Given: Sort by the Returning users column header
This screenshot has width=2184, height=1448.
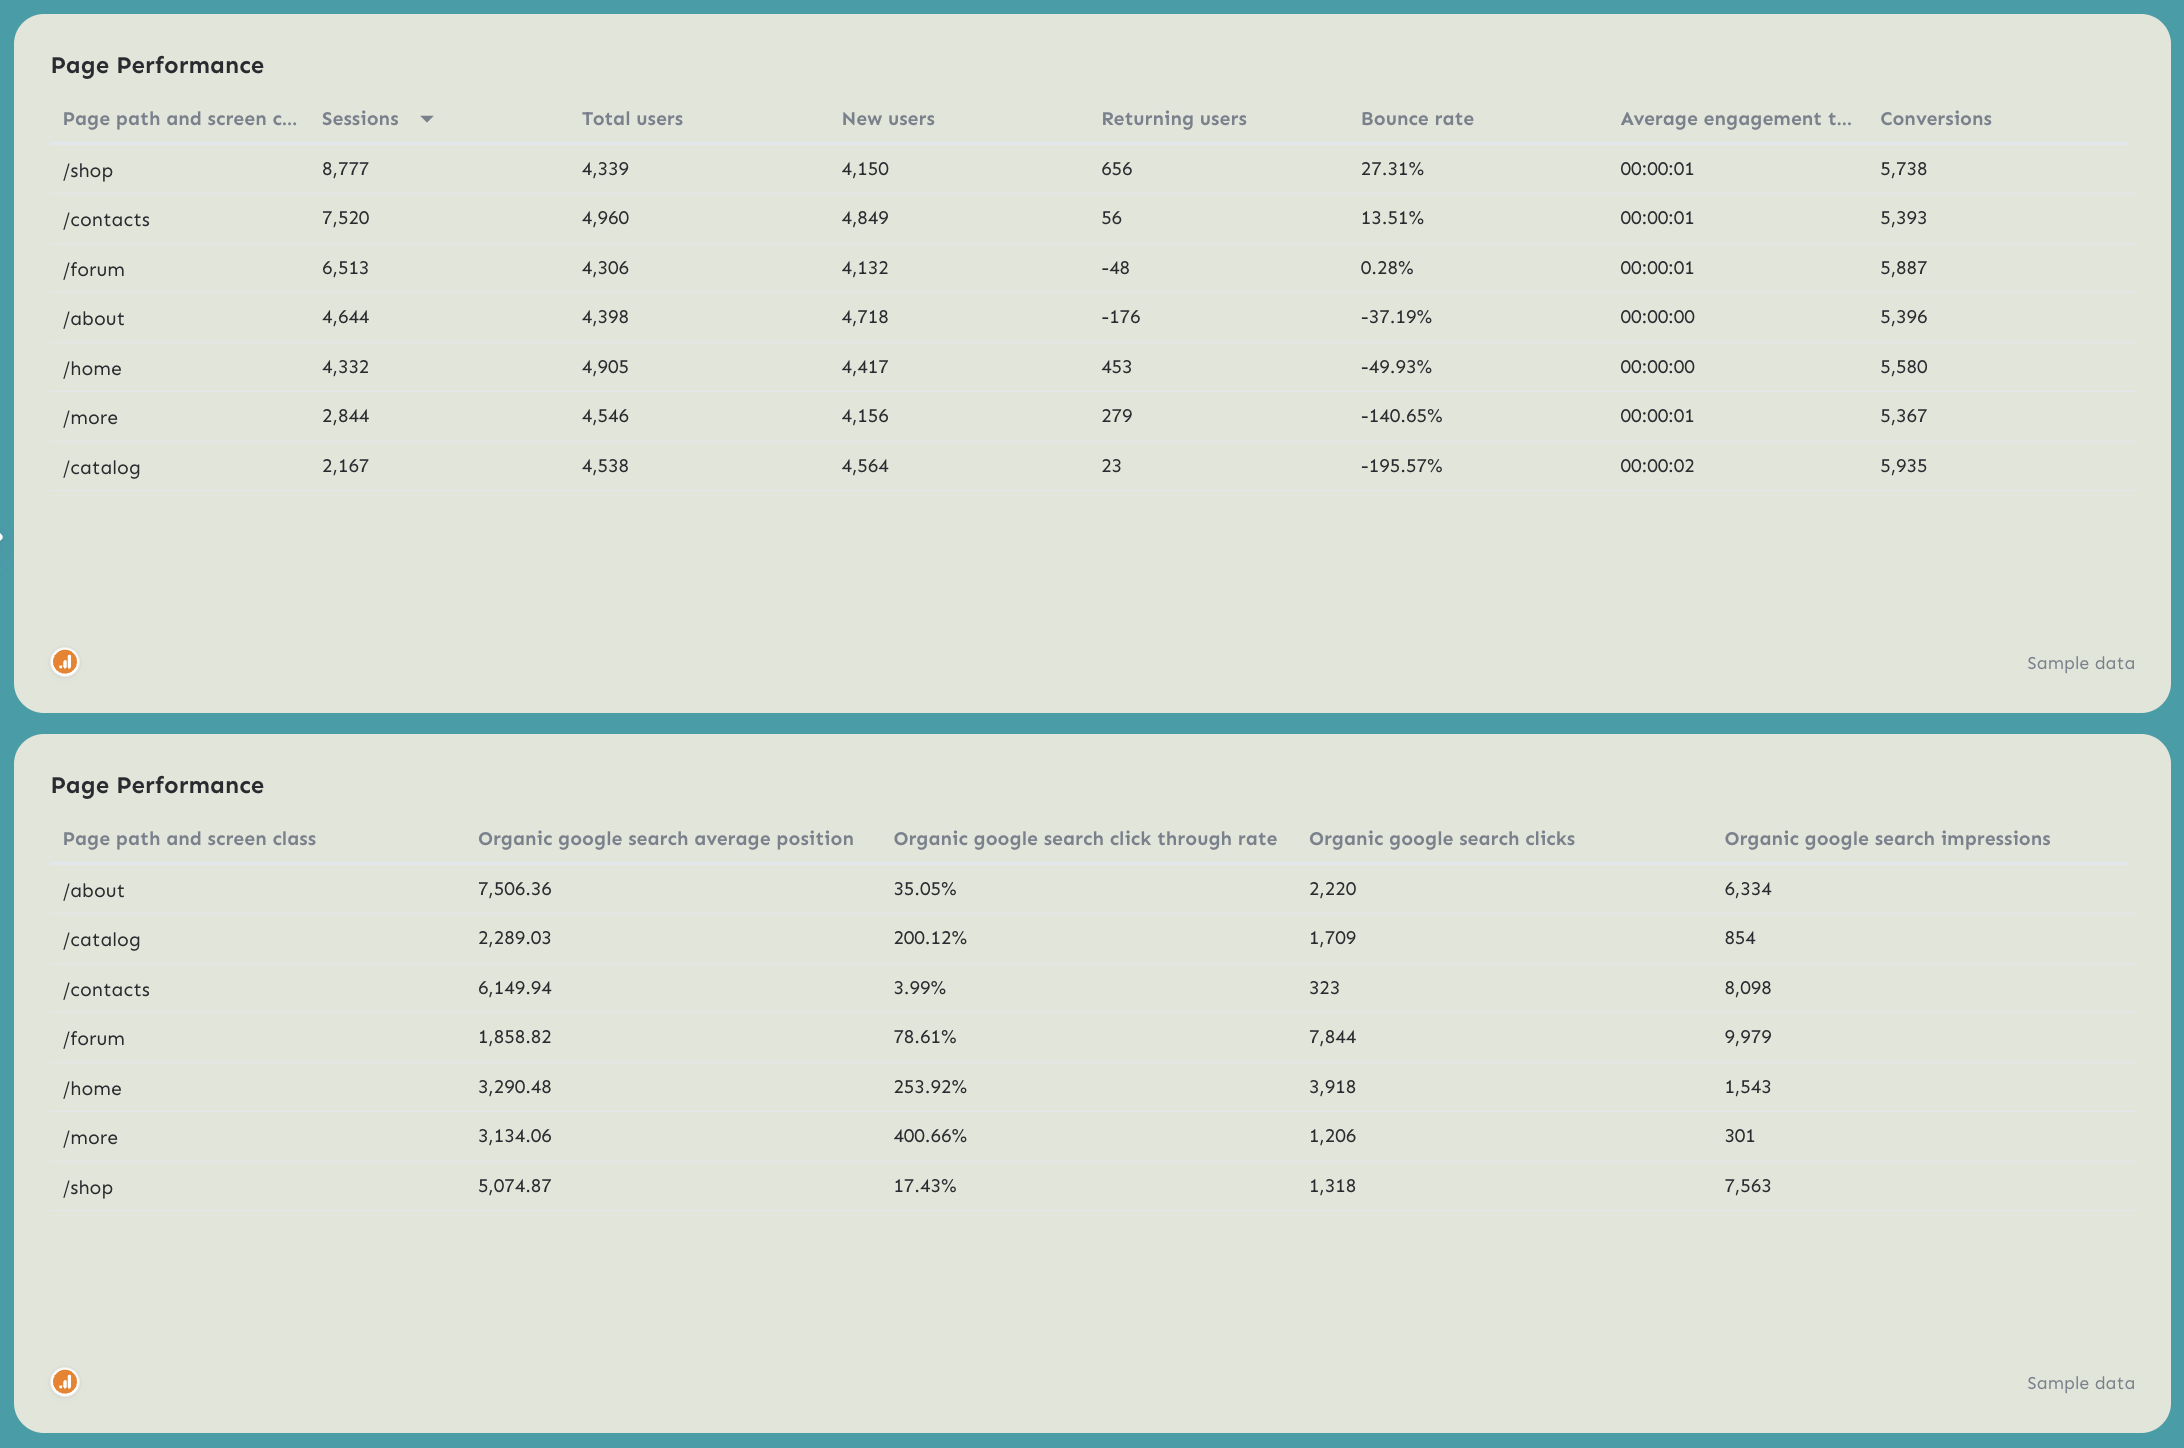Looking at the screenshot, I should (1173, 118).
